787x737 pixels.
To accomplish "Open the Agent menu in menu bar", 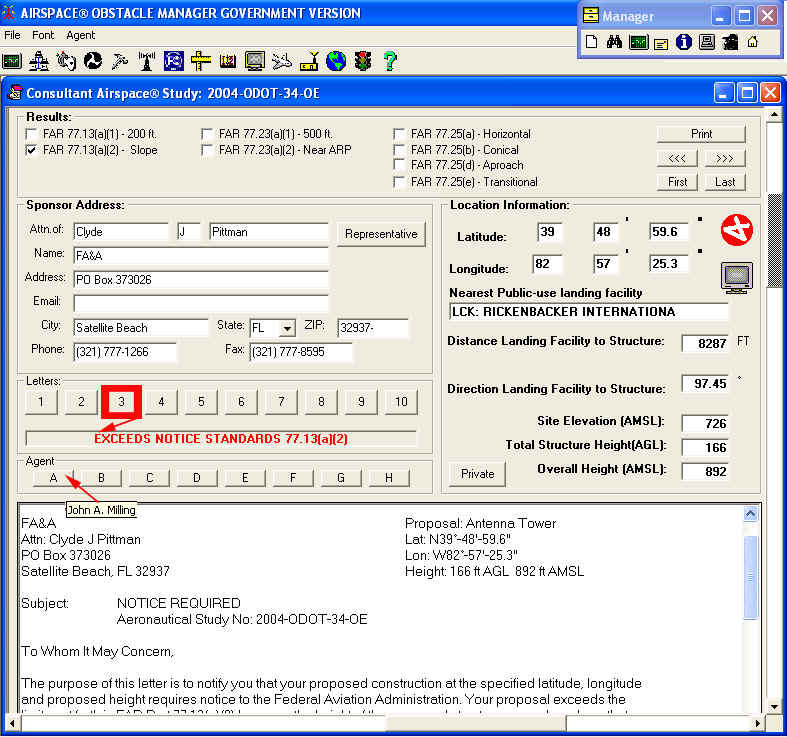I will point(81,35).
